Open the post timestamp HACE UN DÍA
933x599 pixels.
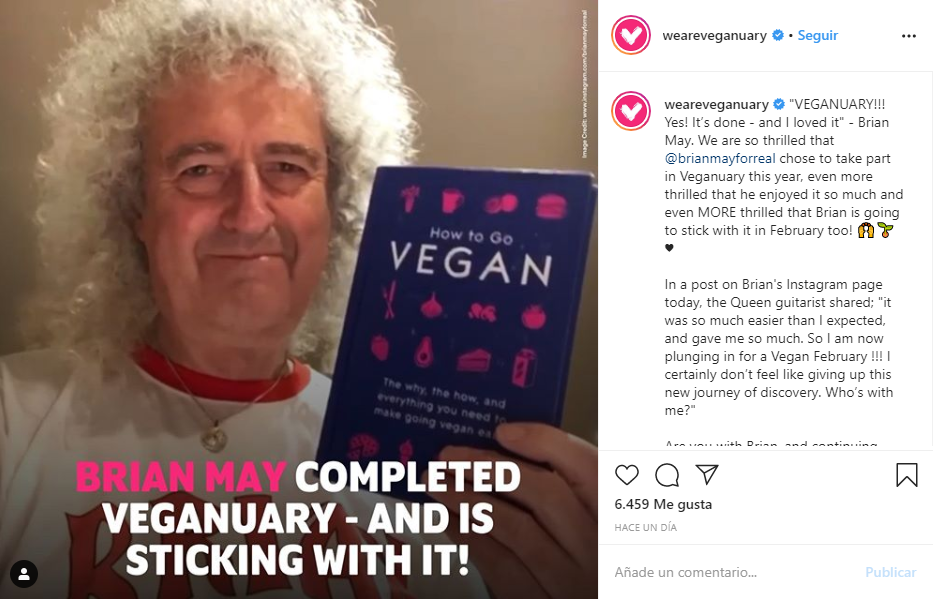pos(646,528)
